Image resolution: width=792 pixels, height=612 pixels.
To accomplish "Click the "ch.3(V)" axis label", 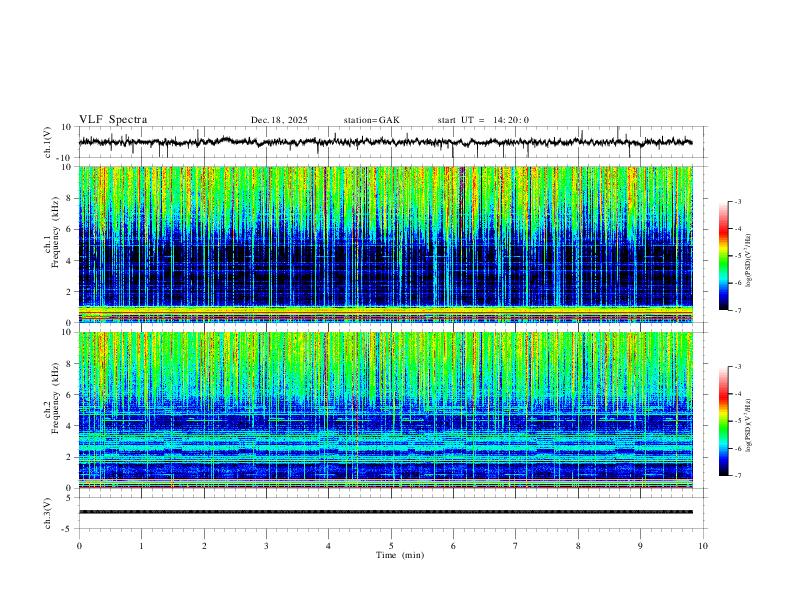I will point(48,513).
